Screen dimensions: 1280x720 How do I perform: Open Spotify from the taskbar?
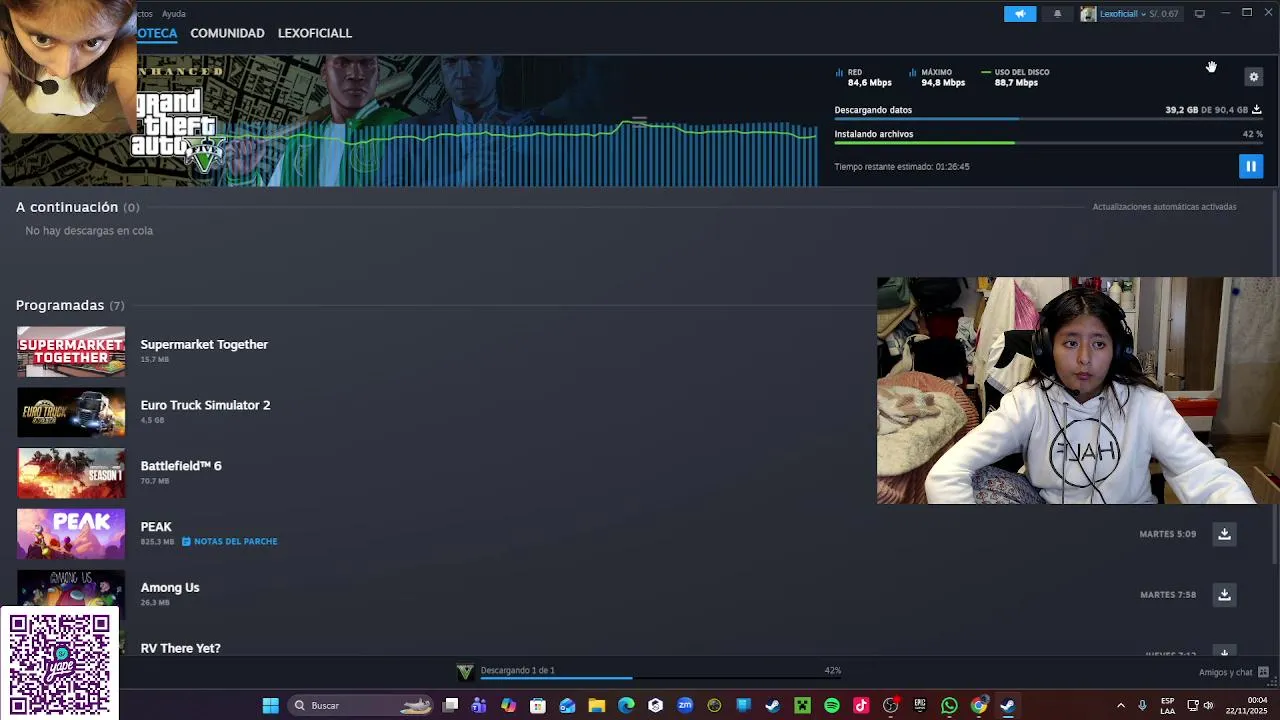click(x=832, y=706)
